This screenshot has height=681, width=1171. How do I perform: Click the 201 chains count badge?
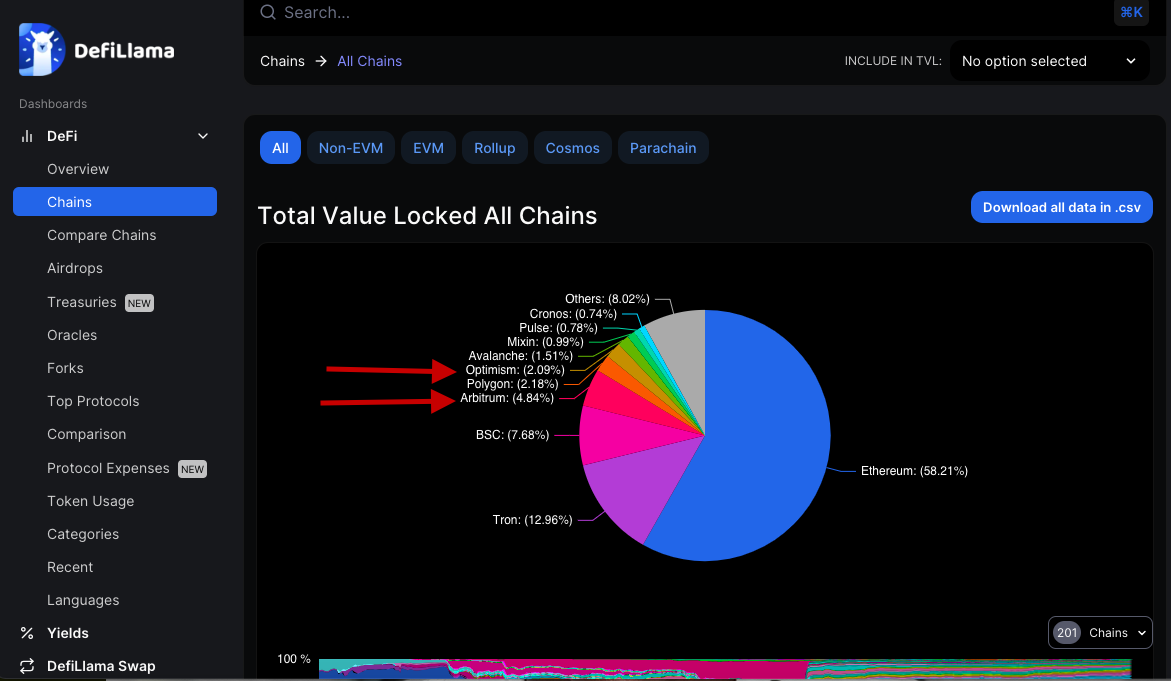1067,632
